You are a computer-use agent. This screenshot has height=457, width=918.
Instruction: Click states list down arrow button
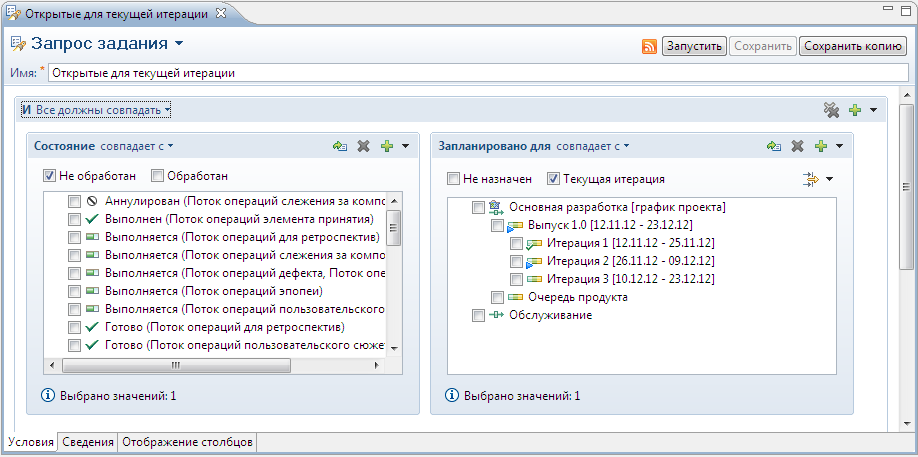tap(393, 349)
